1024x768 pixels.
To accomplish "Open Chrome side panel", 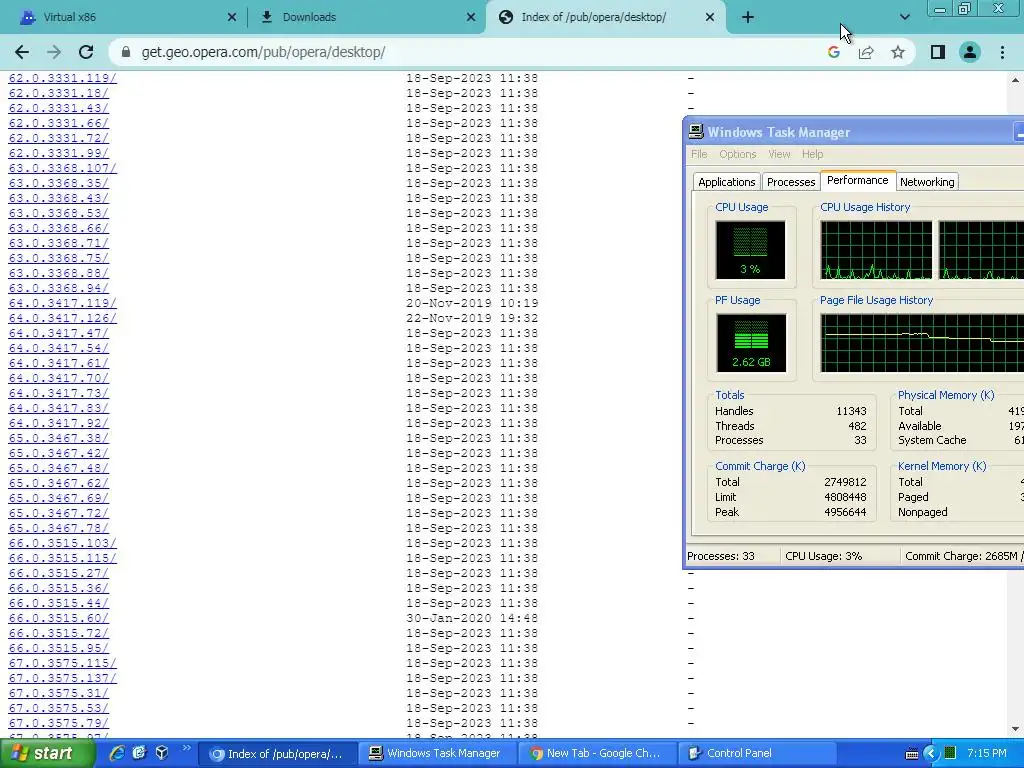I will [x=938, y=52].
